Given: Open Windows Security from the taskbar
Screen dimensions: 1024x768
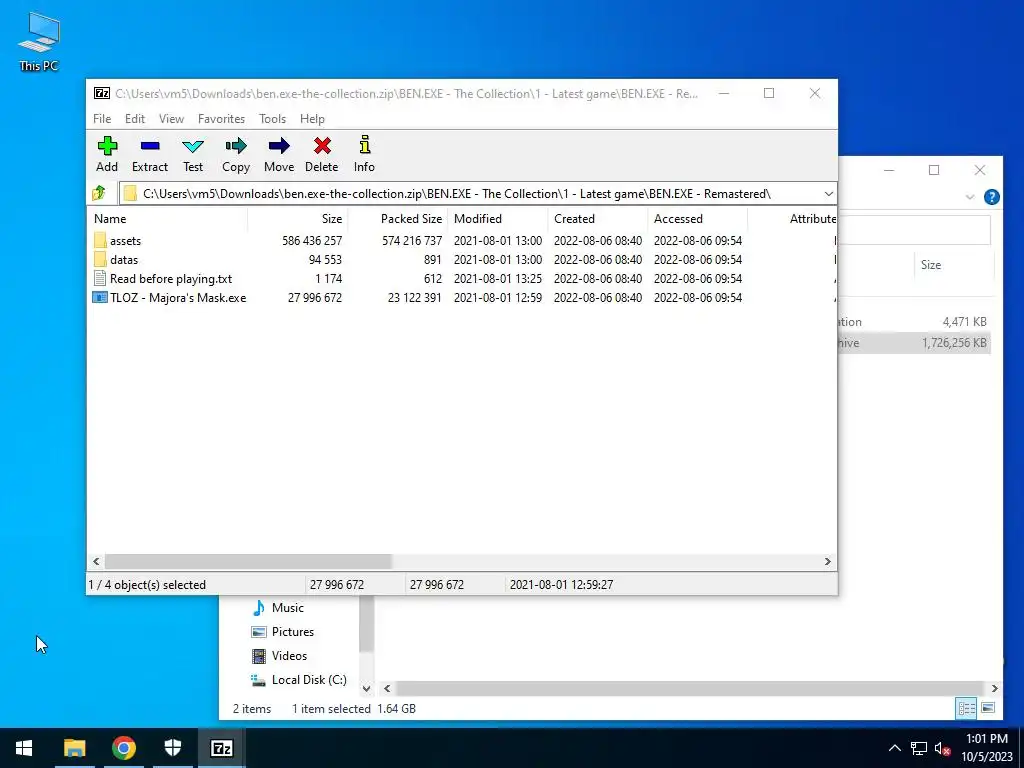Looking at the screenshot, I should (x=172, y=748).
